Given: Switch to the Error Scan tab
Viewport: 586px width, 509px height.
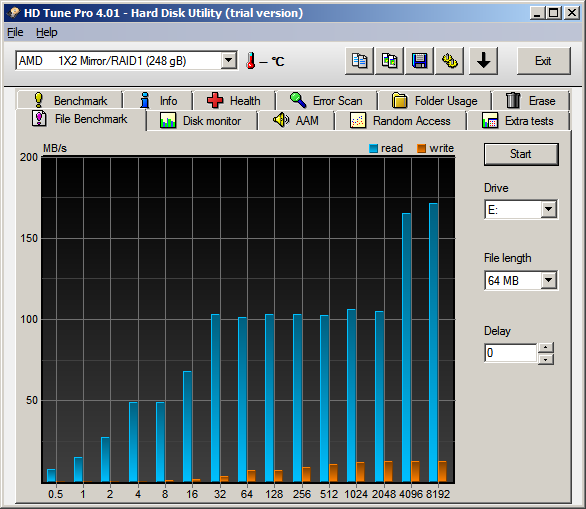Looking at the screenshot, I should point(326,101).
